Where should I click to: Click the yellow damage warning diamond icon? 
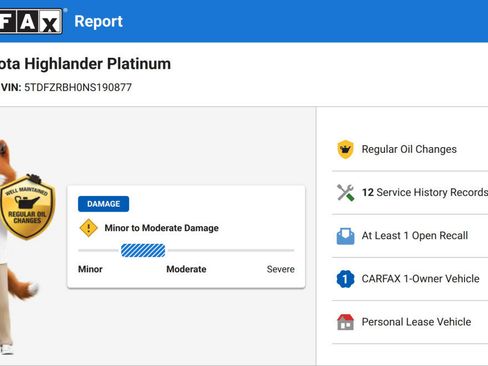coord(88,228)
